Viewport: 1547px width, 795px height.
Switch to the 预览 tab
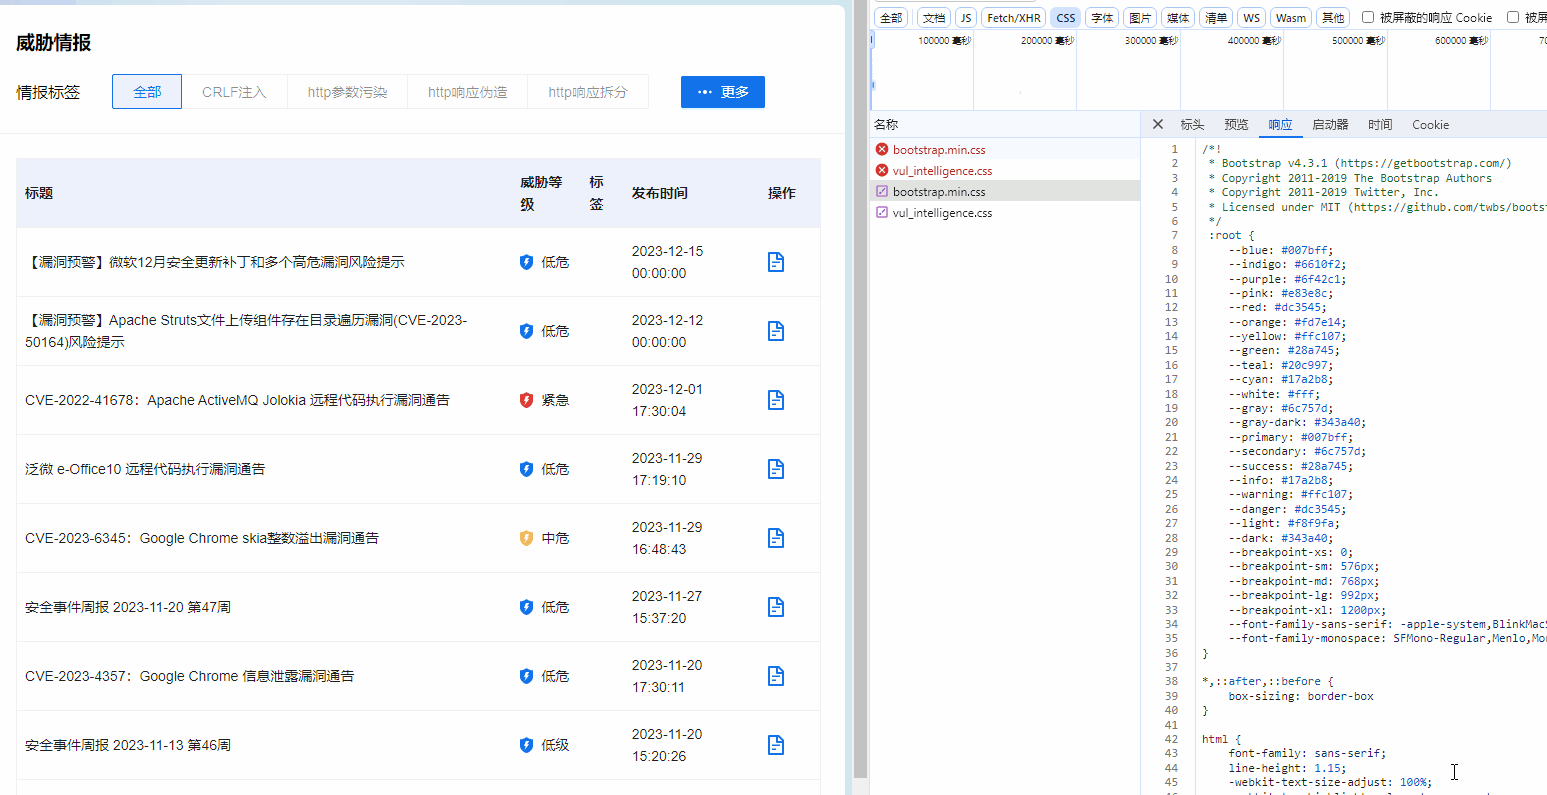[x=1236, y=124]
